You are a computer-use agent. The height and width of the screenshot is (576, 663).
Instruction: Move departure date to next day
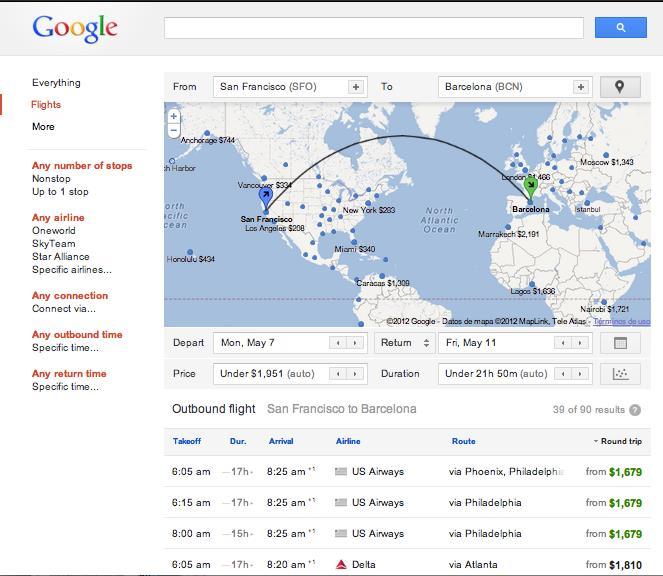355,343
